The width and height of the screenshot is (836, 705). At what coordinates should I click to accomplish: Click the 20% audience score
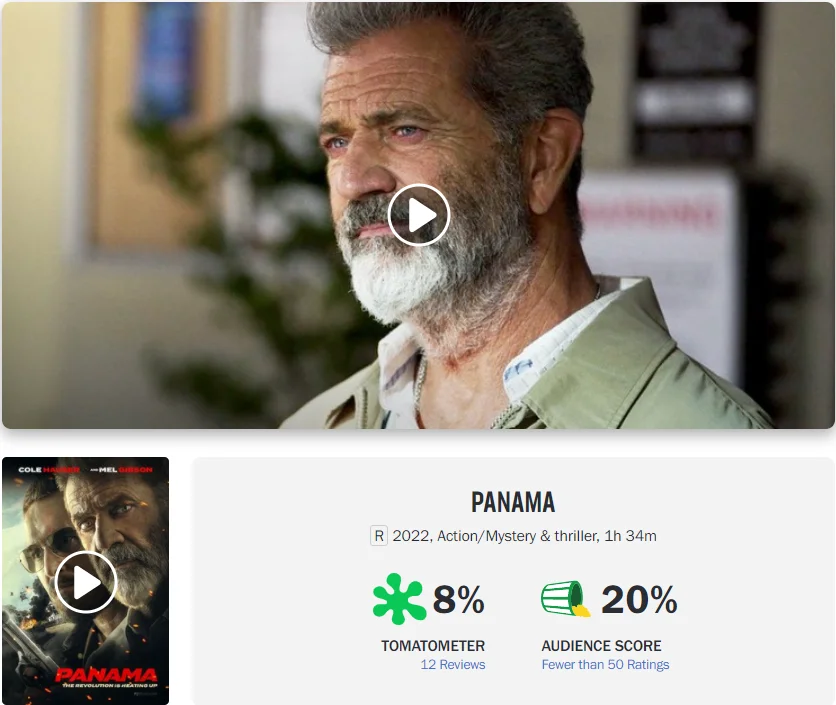point(639,599)
